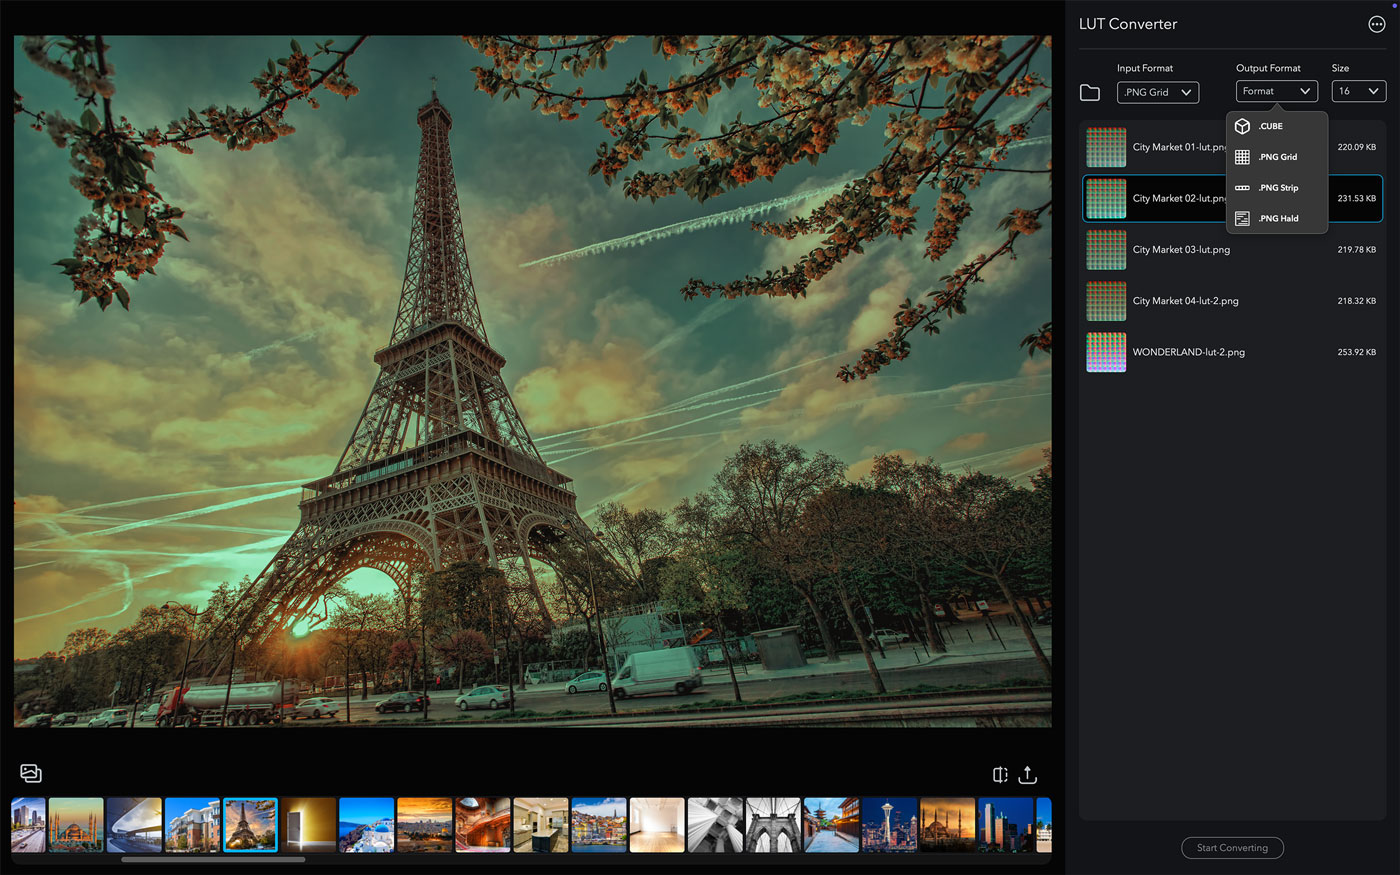Select the Space Needle skyline thumbnail
Screen dimensions: 1400x875
pos(889,825)
